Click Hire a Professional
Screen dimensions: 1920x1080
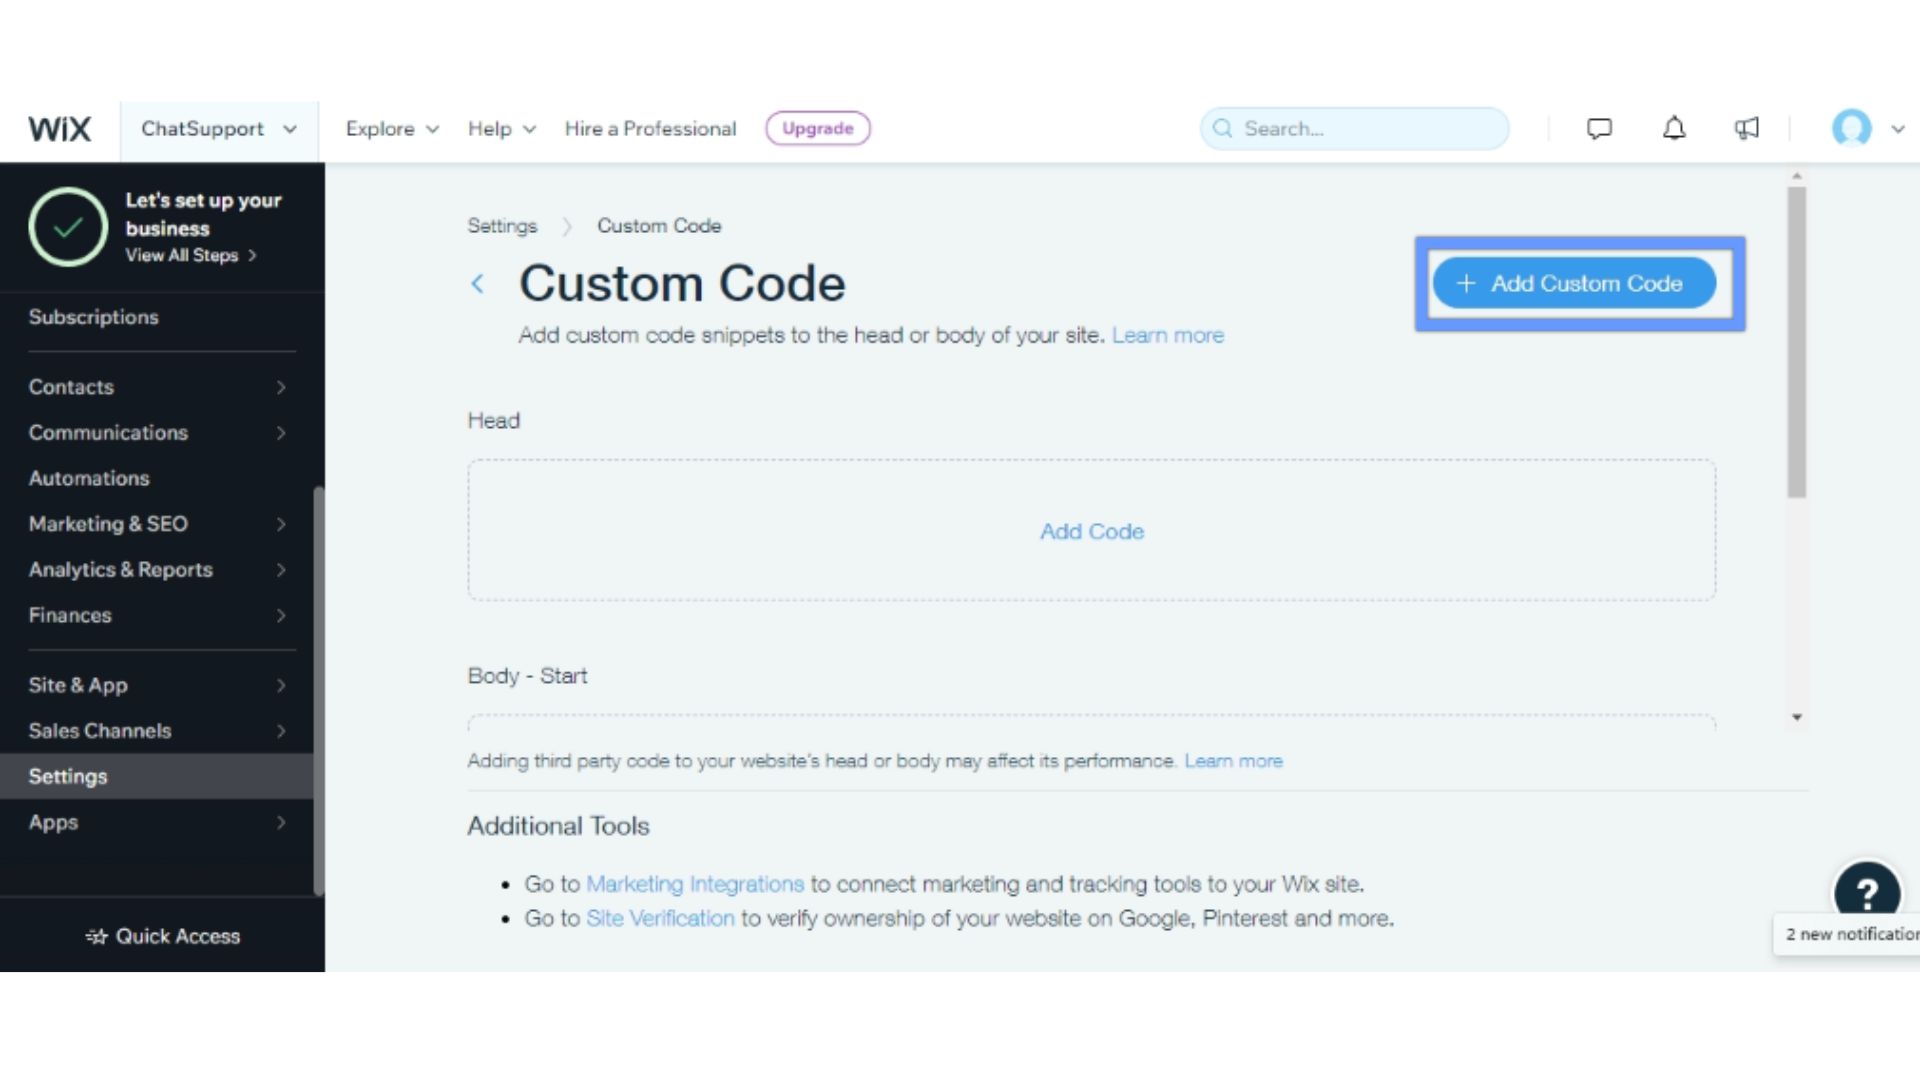[650, 129]
